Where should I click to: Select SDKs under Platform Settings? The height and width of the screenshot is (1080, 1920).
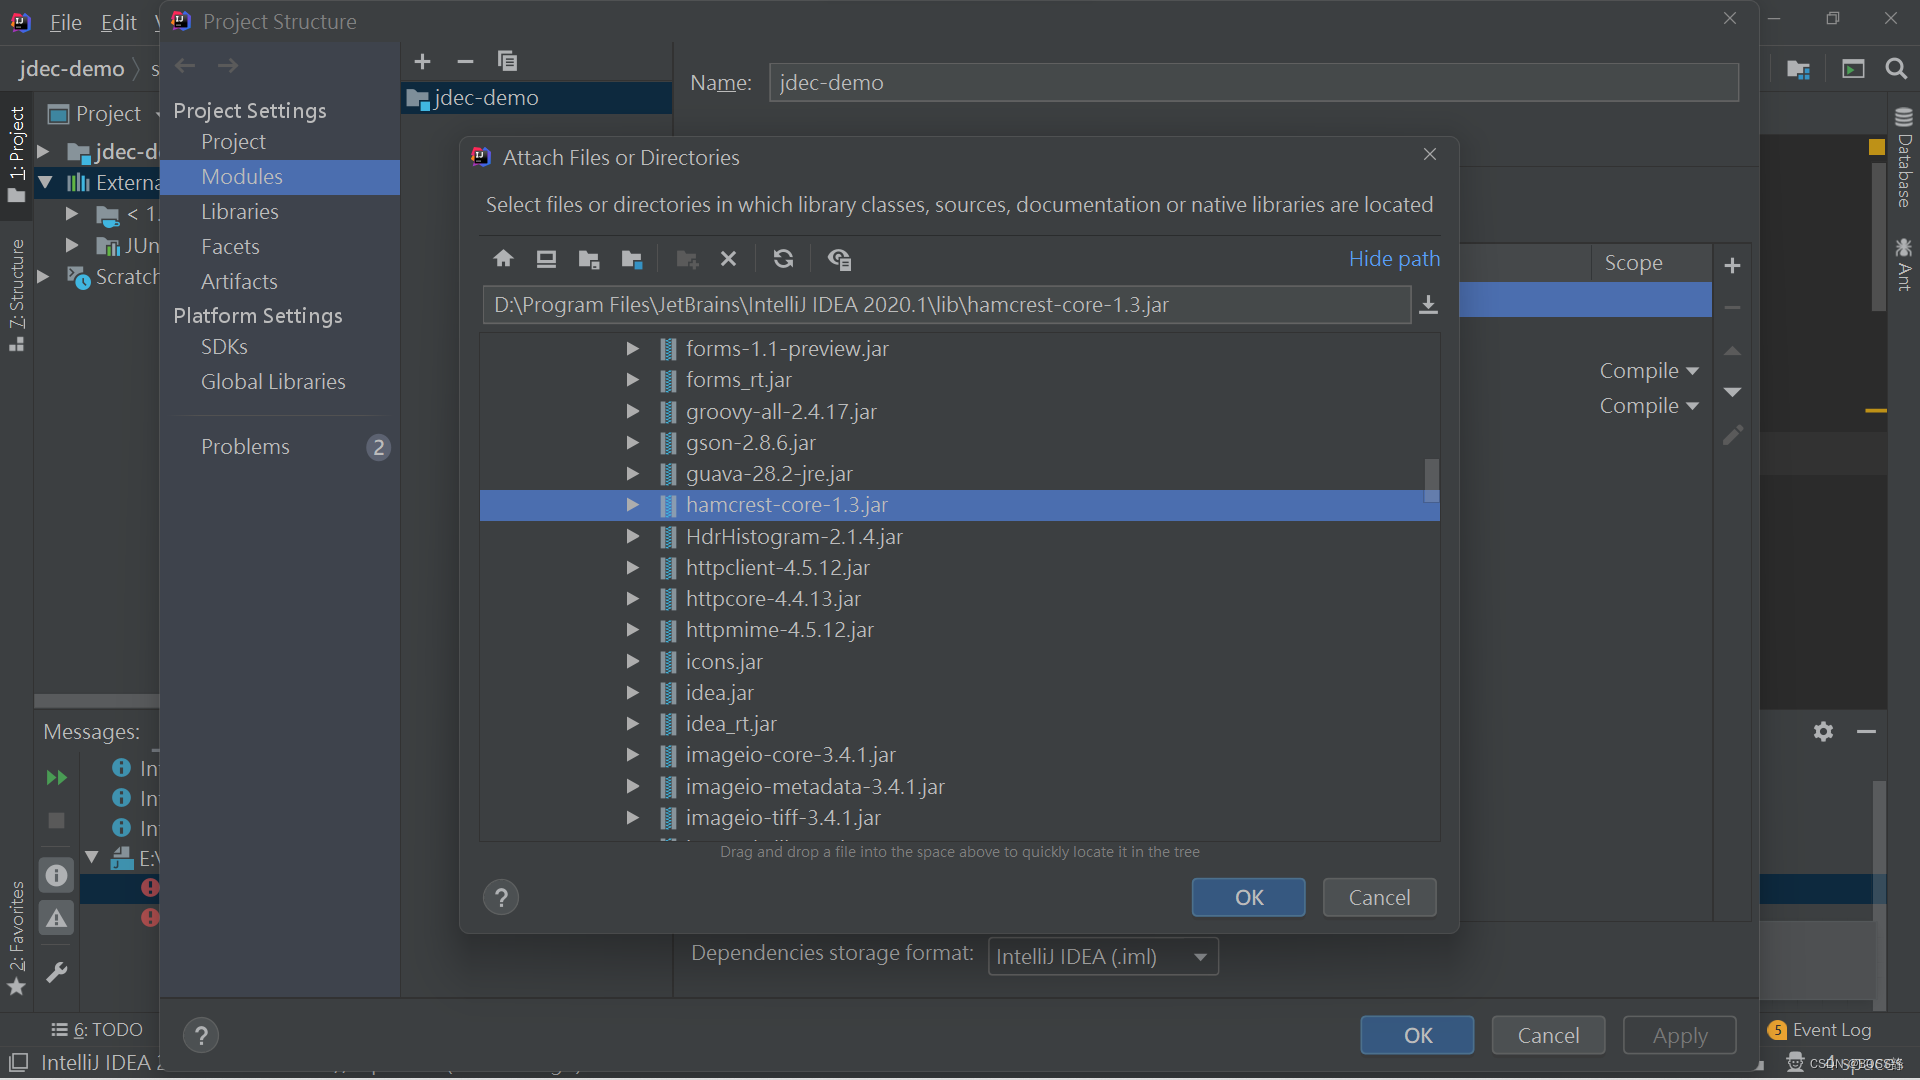224,347
